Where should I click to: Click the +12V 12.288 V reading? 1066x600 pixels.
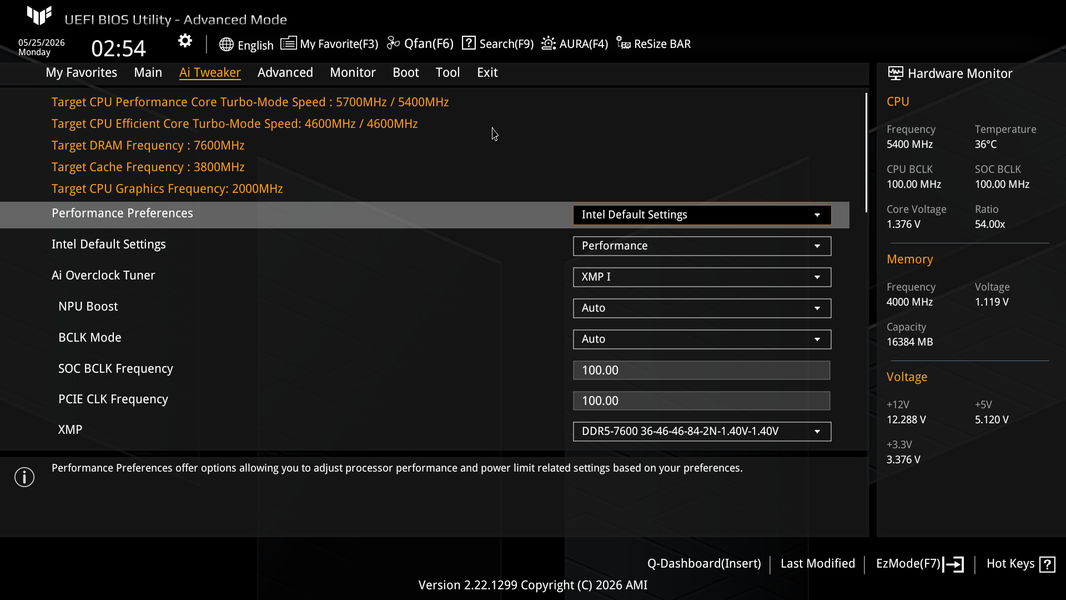point(906,420)
